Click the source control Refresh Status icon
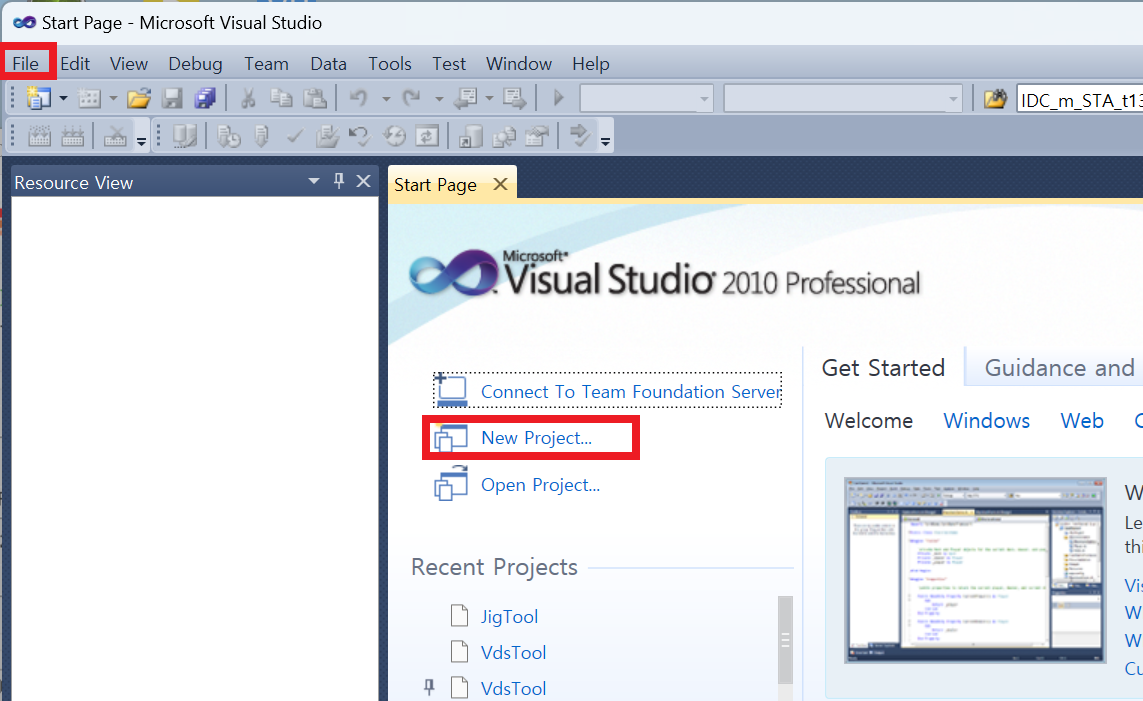Image resolution: width=1143 pixels, height=701 pixels. [427, 136]
